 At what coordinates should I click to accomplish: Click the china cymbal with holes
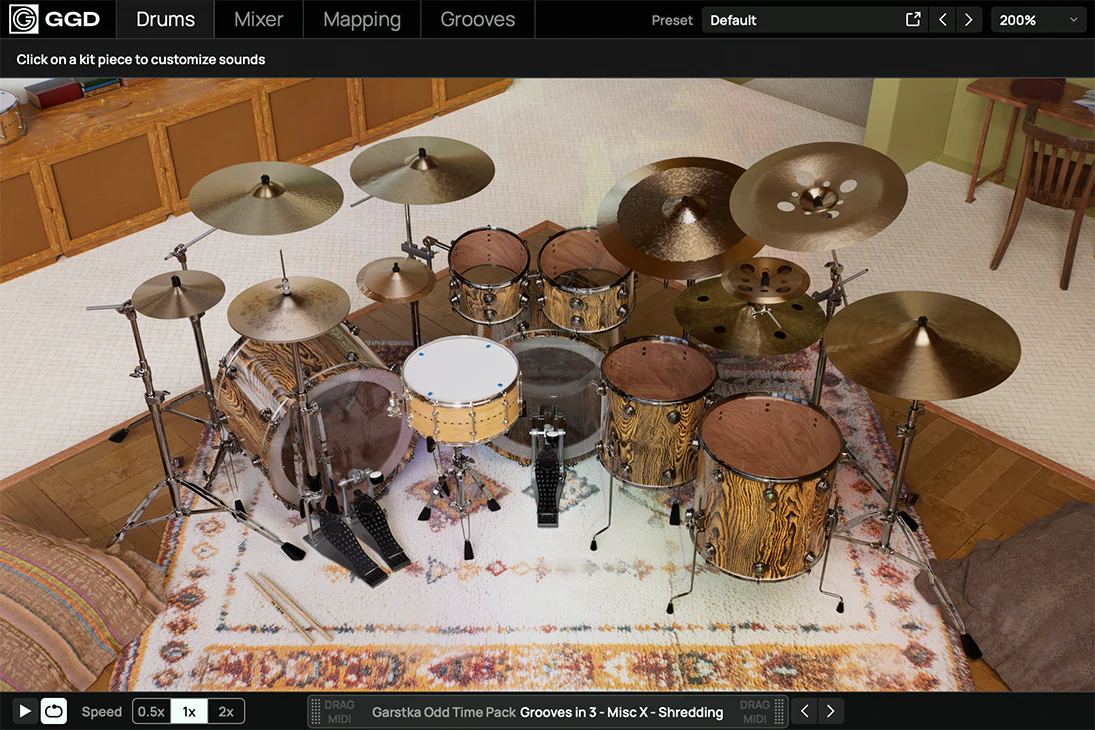818,196
